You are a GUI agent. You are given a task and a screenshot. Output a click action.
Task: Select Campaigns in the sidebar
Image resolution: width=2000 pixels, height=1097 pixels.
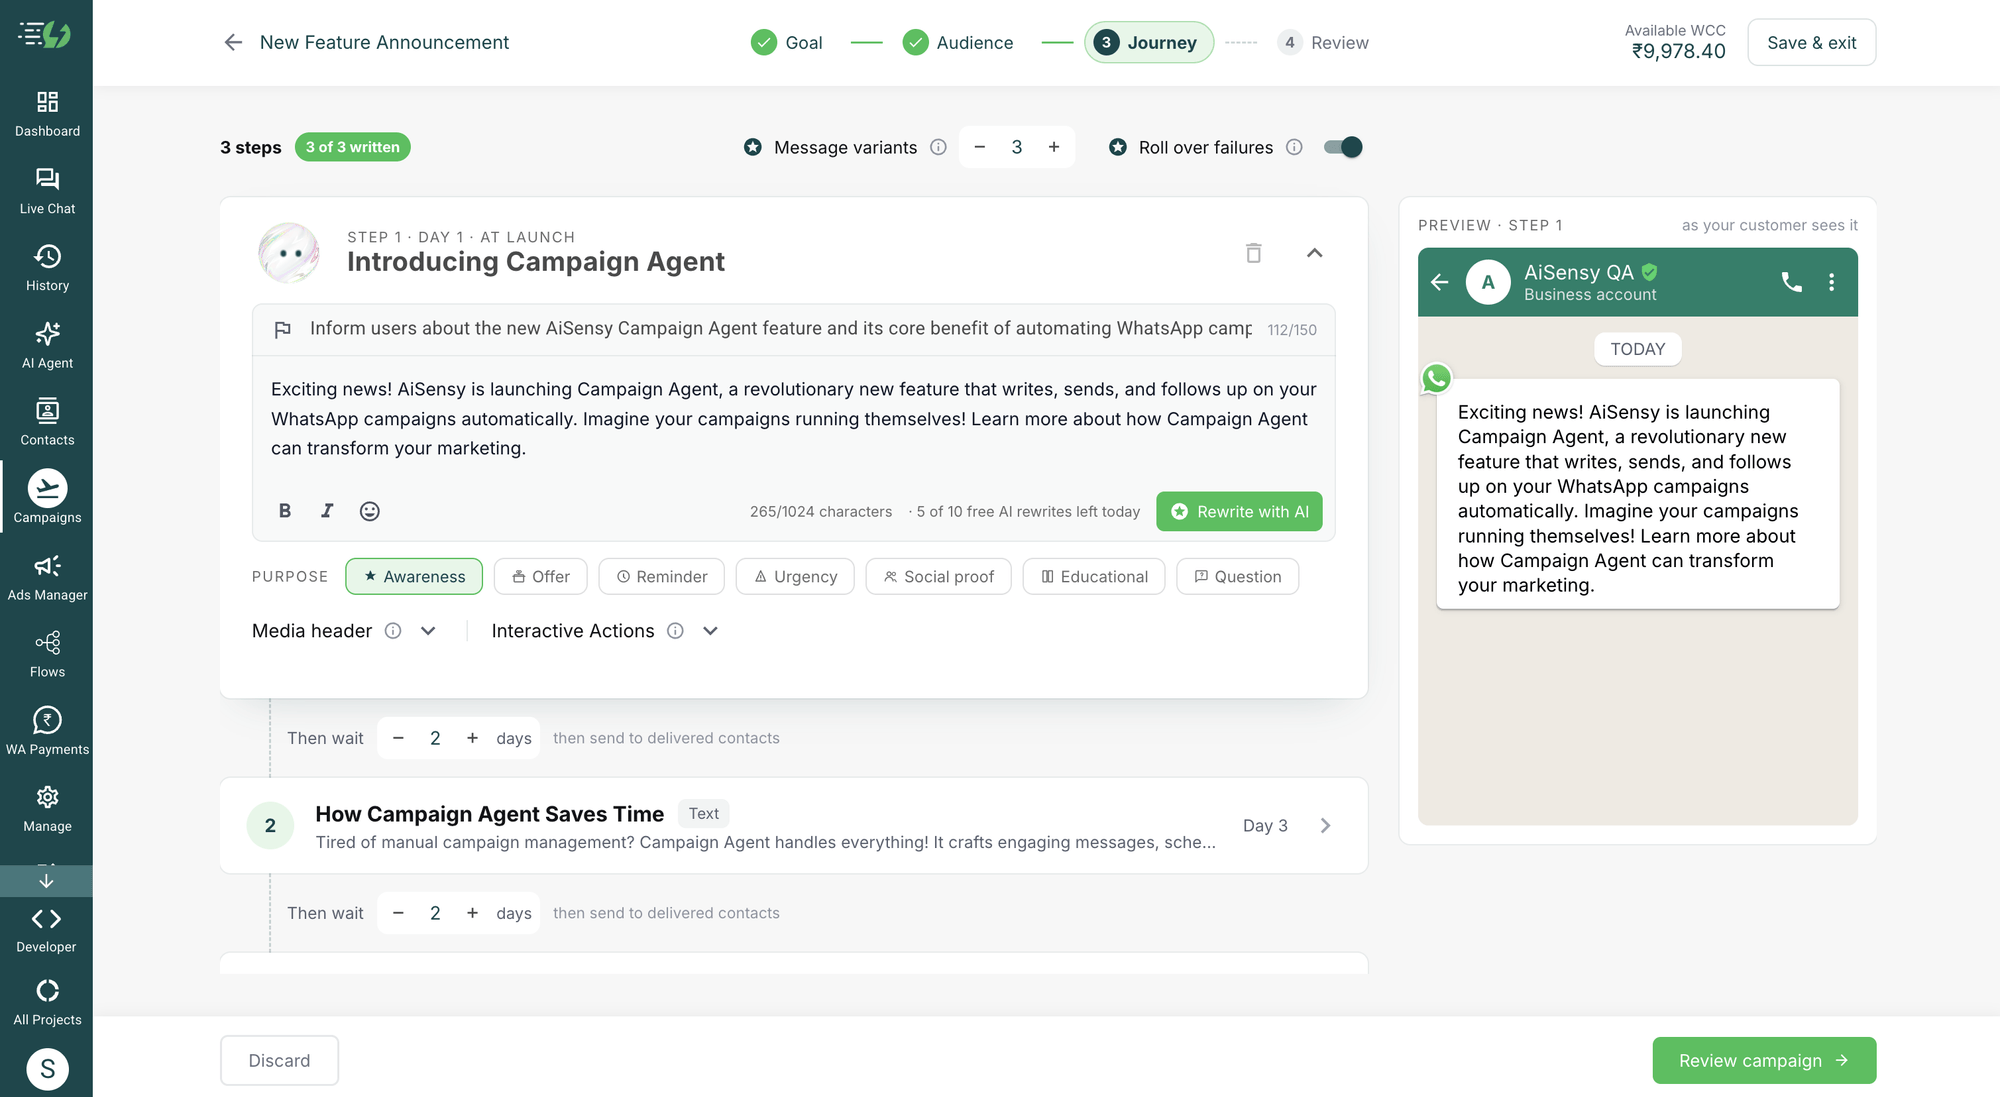[x=47, y=497]
